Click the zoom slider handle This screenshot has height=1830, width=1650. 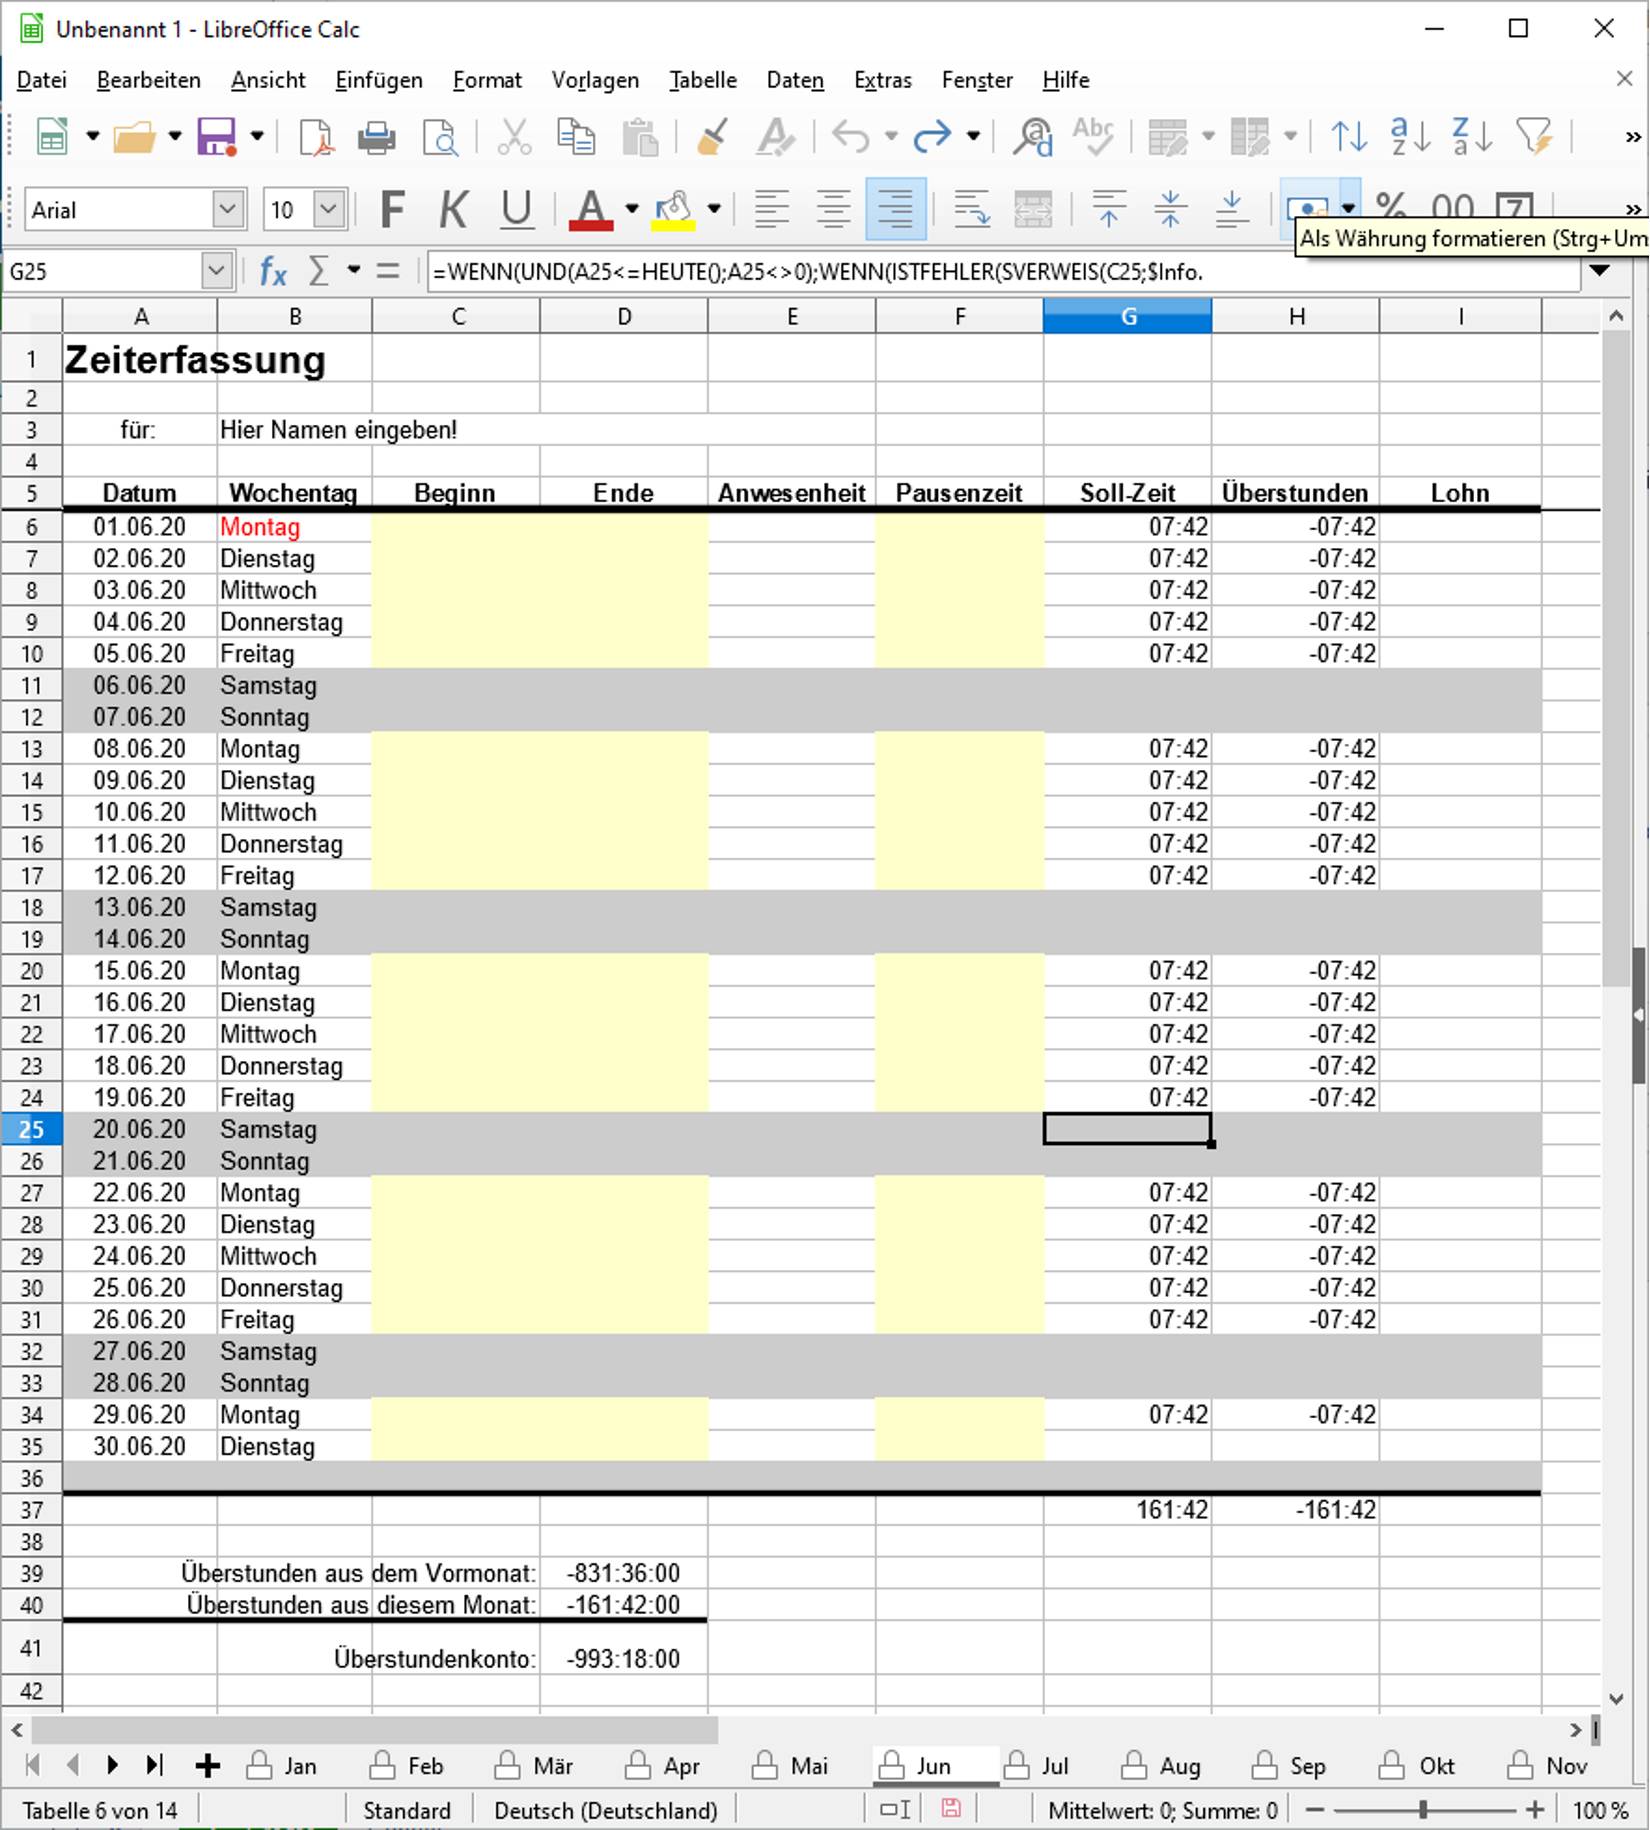click(x=1423, y=1810)
